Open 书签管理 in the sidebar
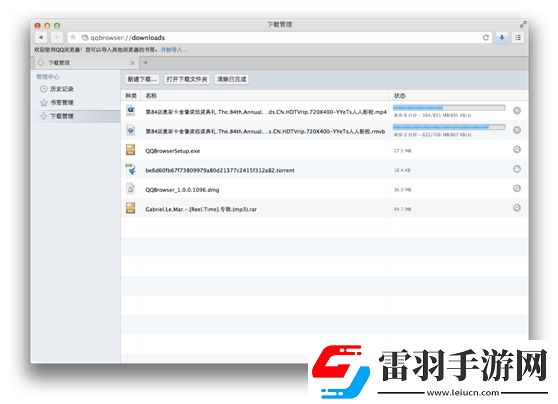The width and height of the screenshot is (558, 404). click(x=62, y=103)
